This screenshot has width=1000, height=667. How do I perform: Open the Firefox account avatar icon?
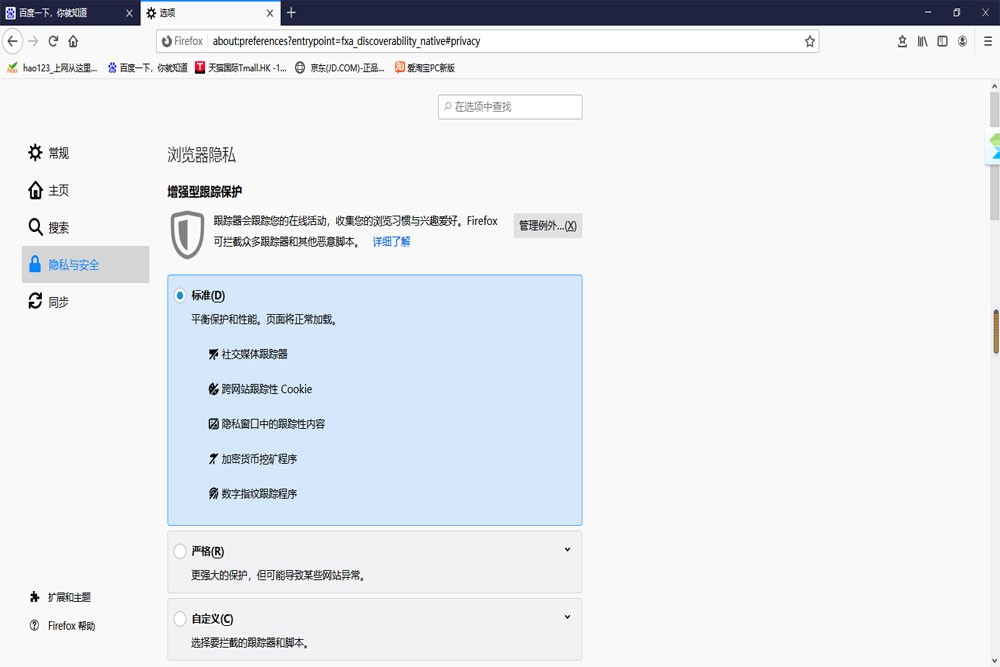point(962,41)
